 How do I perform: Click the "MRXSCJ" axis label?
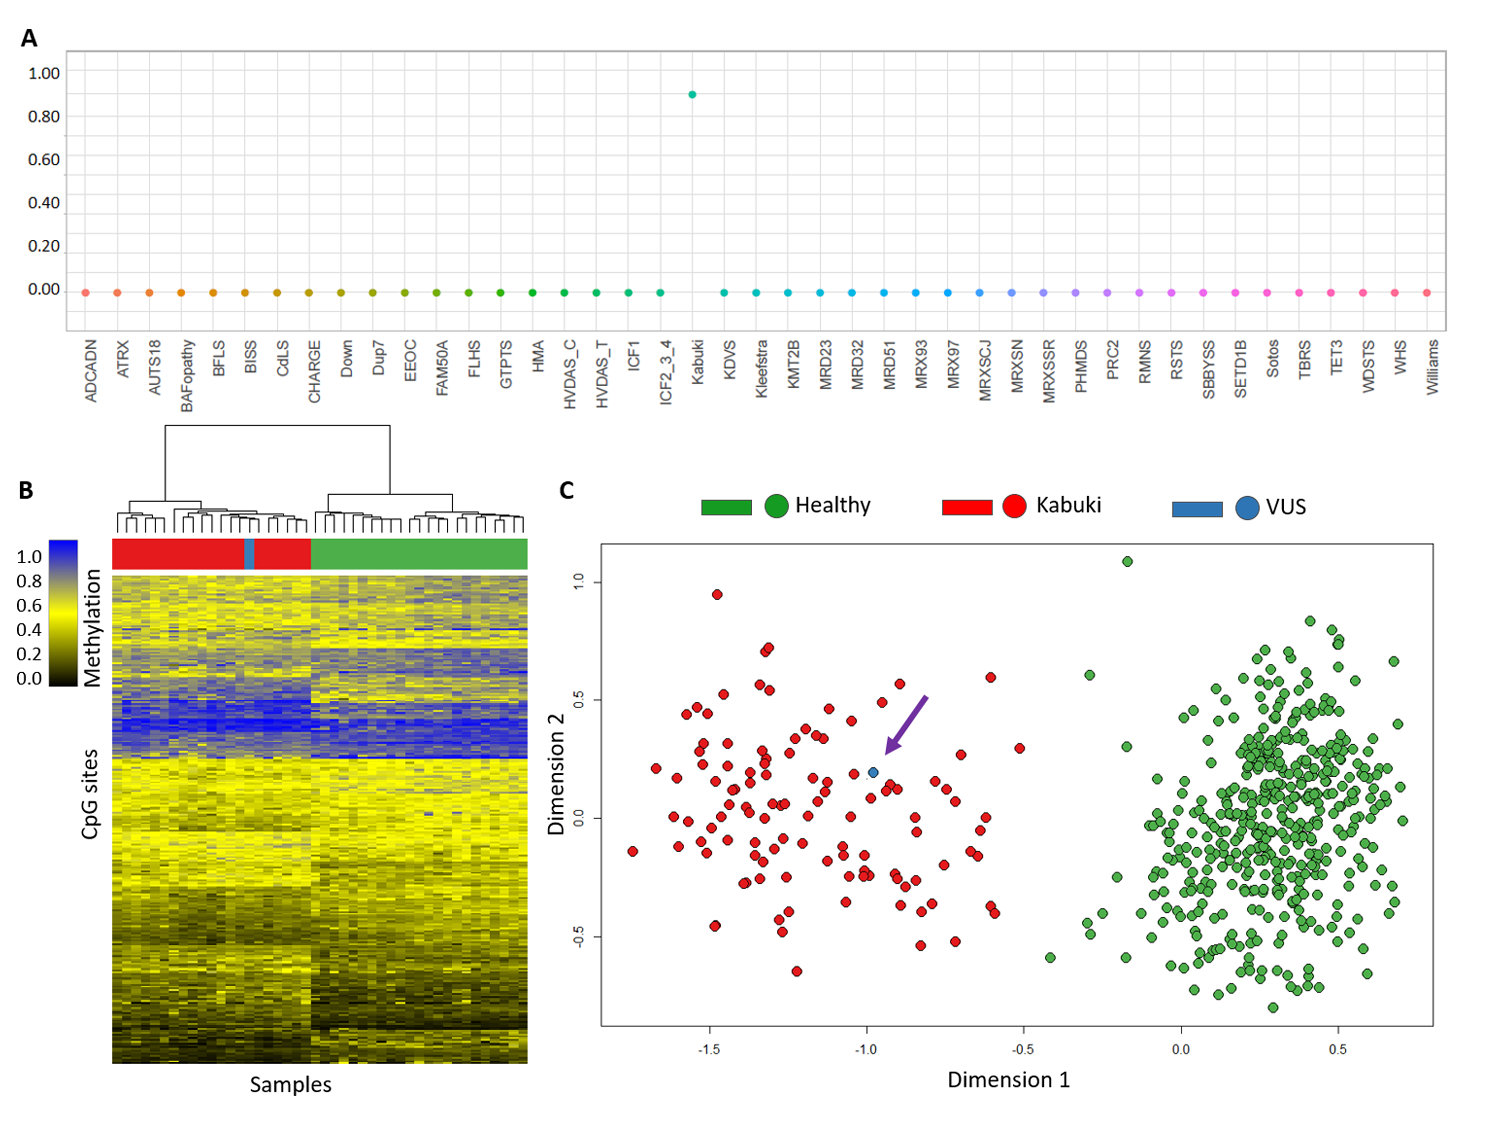coord(986,371)
